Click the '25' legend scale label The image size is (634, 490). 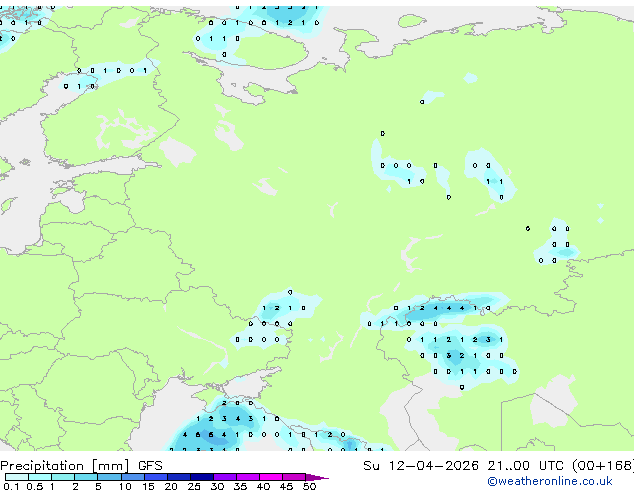194,486
